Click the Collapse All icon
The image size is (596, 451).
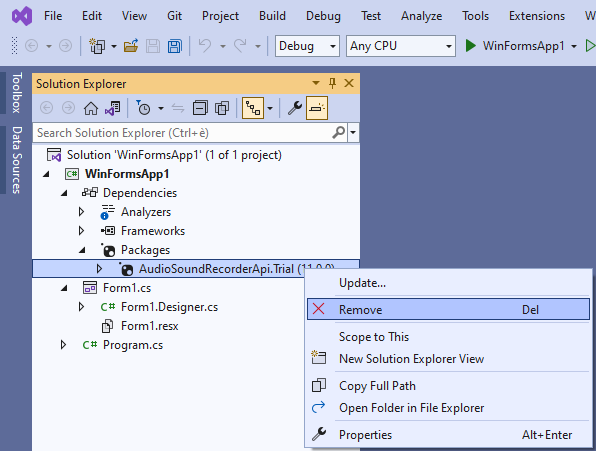tap(200, 108)
